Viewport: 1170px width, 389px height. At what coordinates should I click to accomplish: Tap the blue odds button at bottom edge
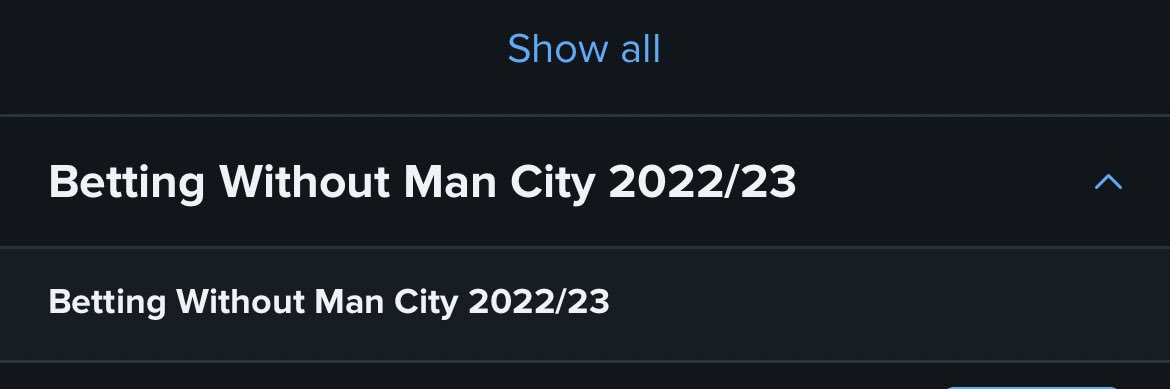(1033, 388)
